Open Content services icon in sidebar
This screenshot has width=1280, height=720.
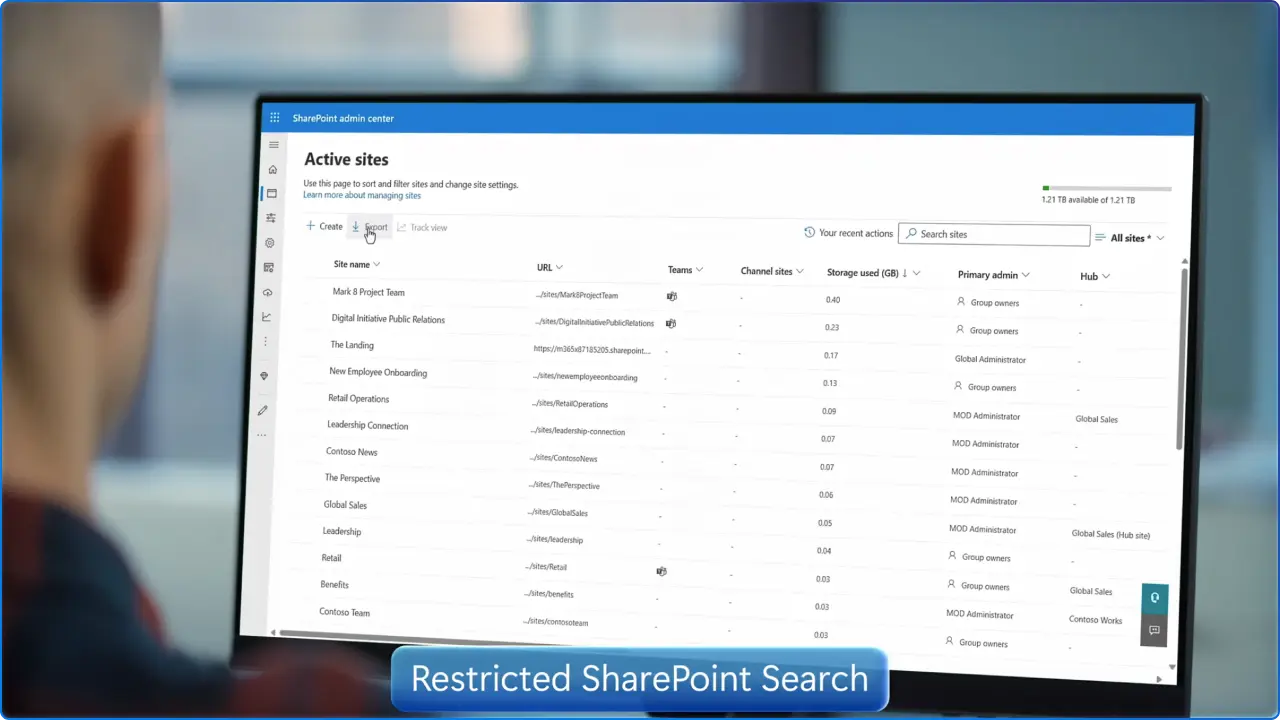tap(269, 267)
